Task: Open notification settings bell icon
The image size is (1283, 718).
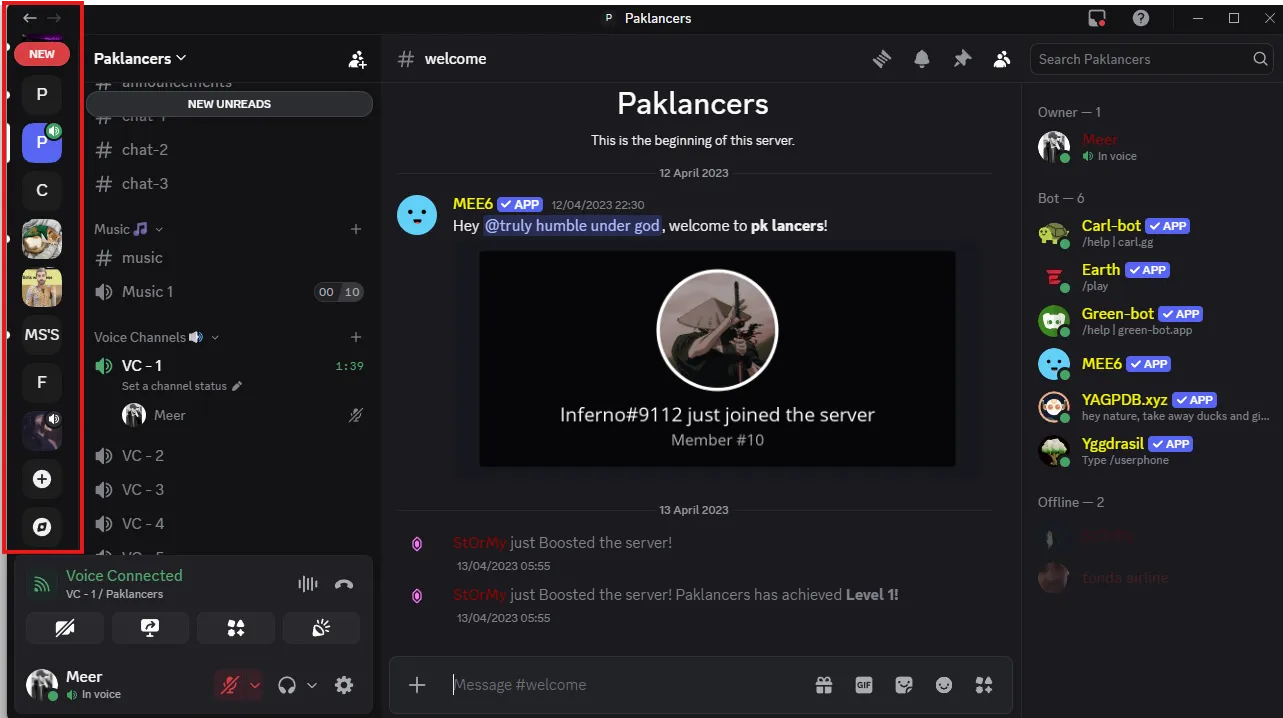Action: pos(921,59)
